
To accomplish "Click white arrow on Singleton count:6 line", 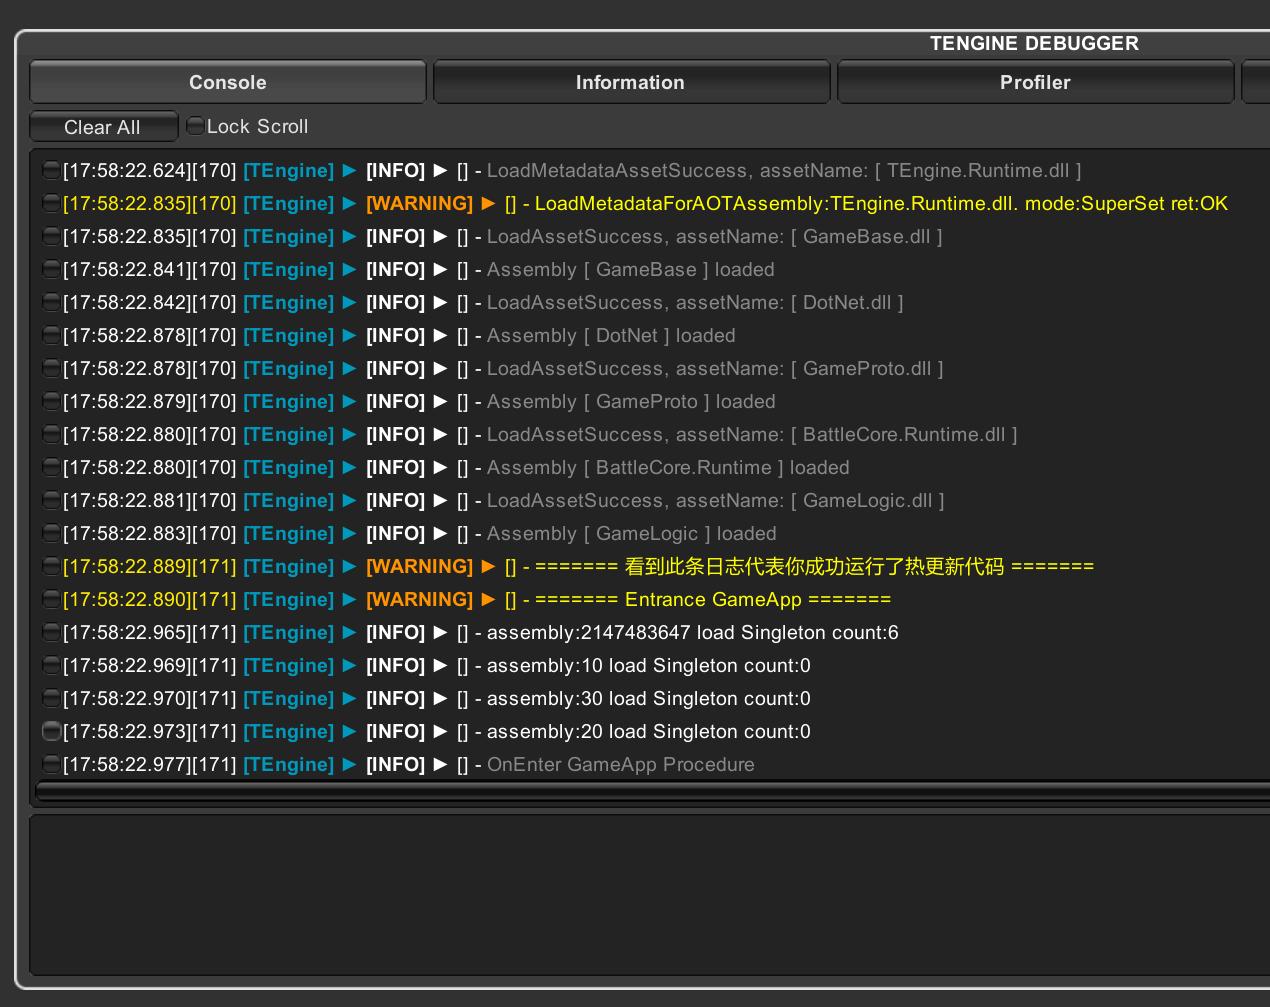I will tap(440, 632).
